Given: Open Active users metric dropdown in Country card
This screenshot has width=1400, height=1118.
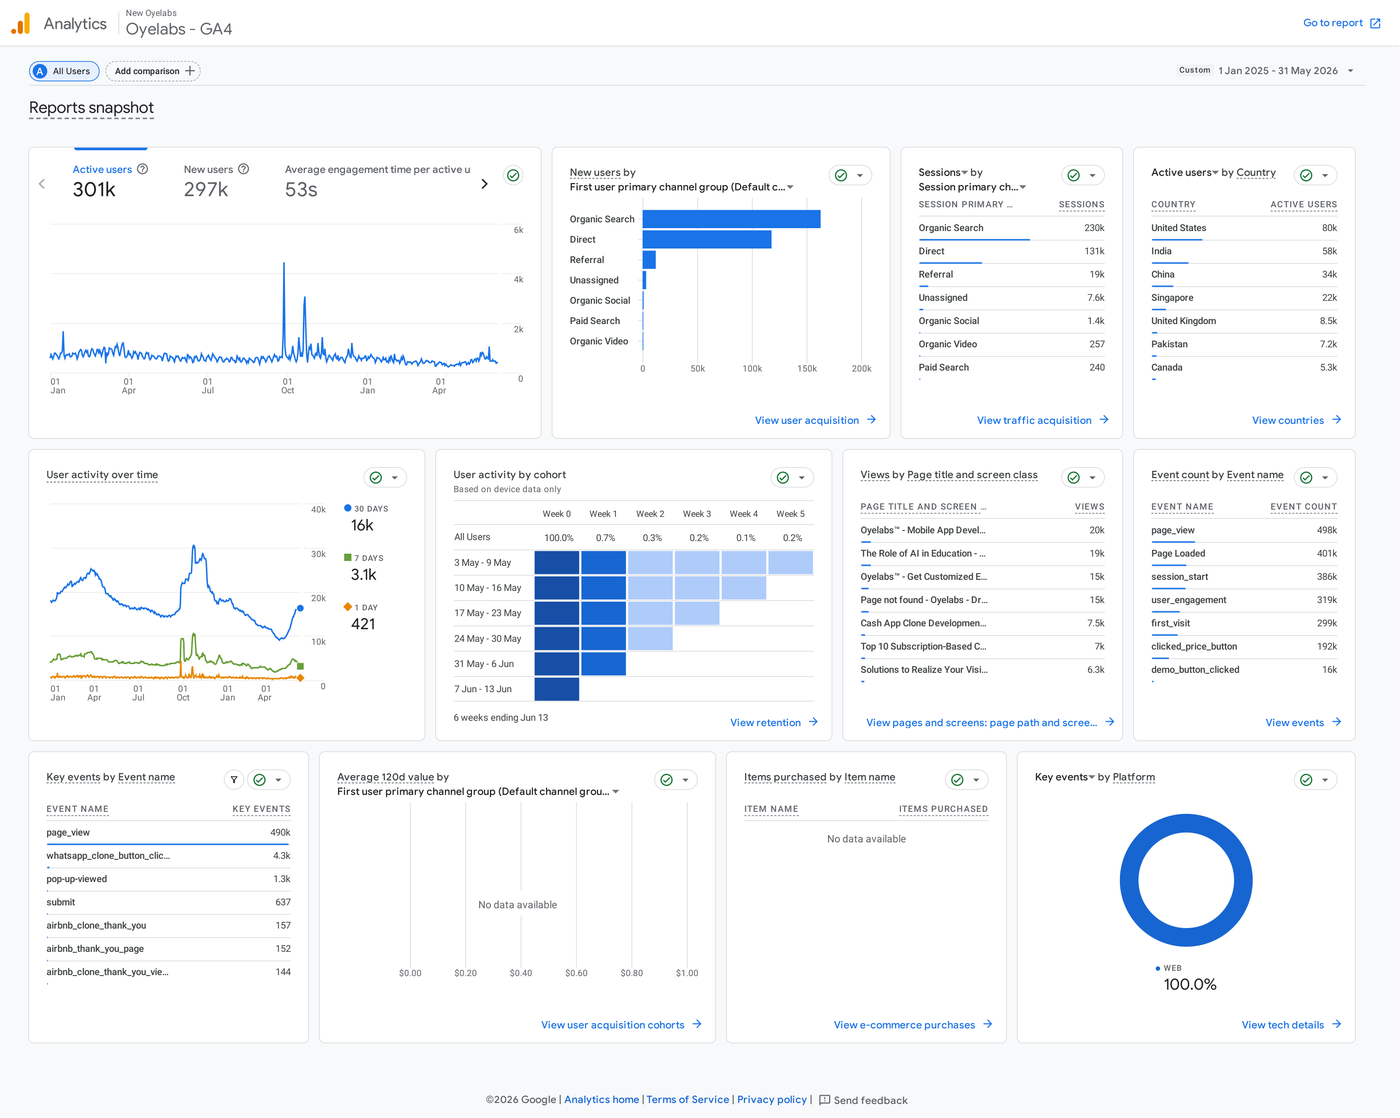Looking at the screenshot, I should (1184, 172).
